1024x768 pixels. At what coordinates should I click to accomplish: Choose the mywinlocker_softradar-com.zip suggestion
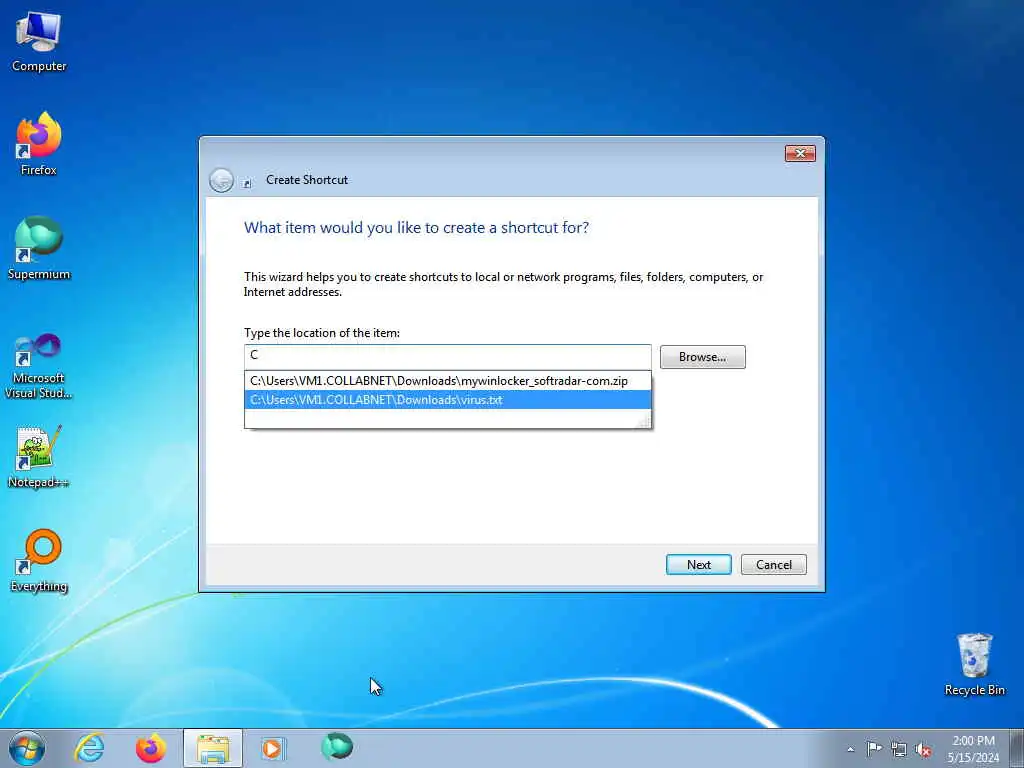point(447,381)
